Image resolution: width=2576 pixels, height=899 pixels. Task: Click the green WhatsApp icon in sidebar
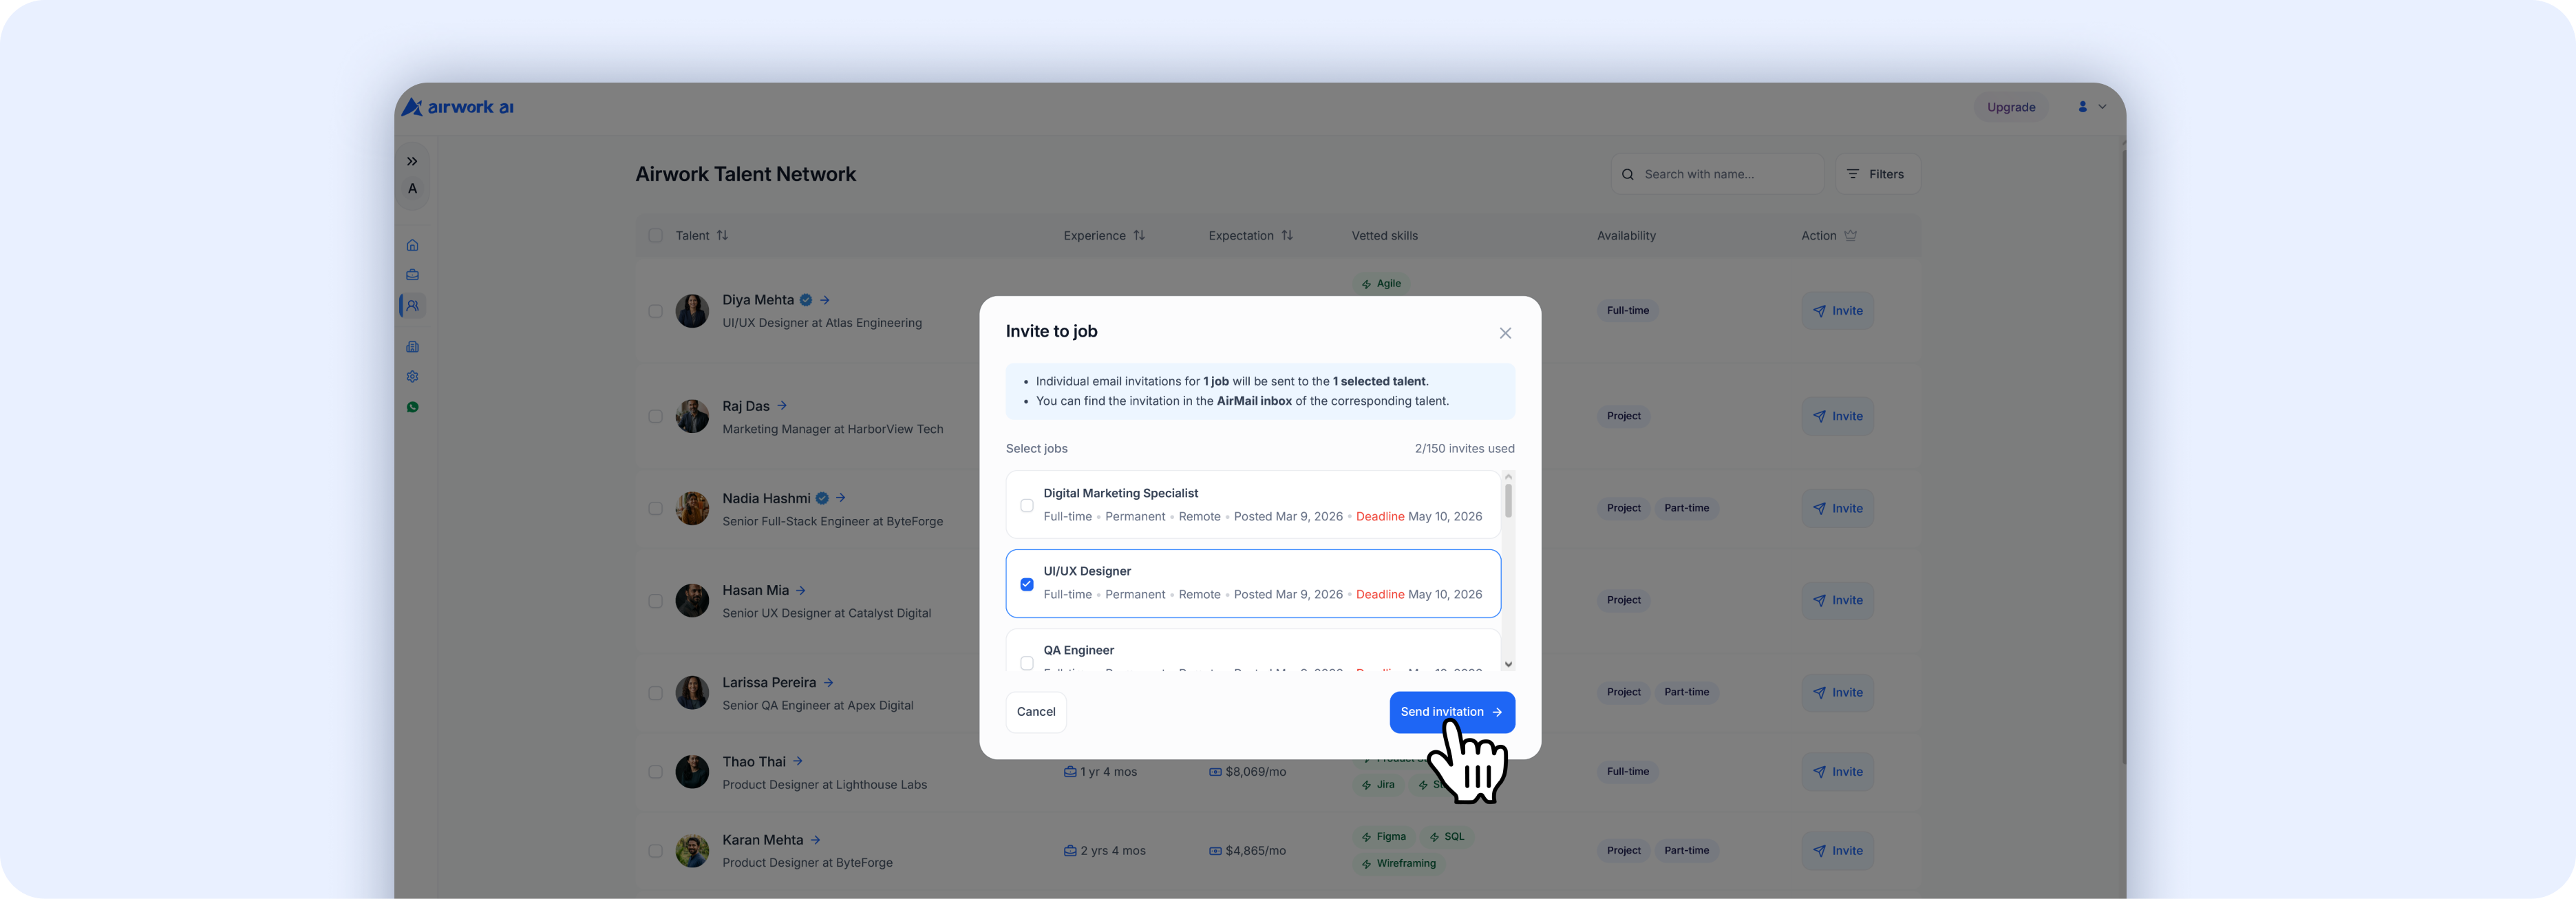point(412,407)
